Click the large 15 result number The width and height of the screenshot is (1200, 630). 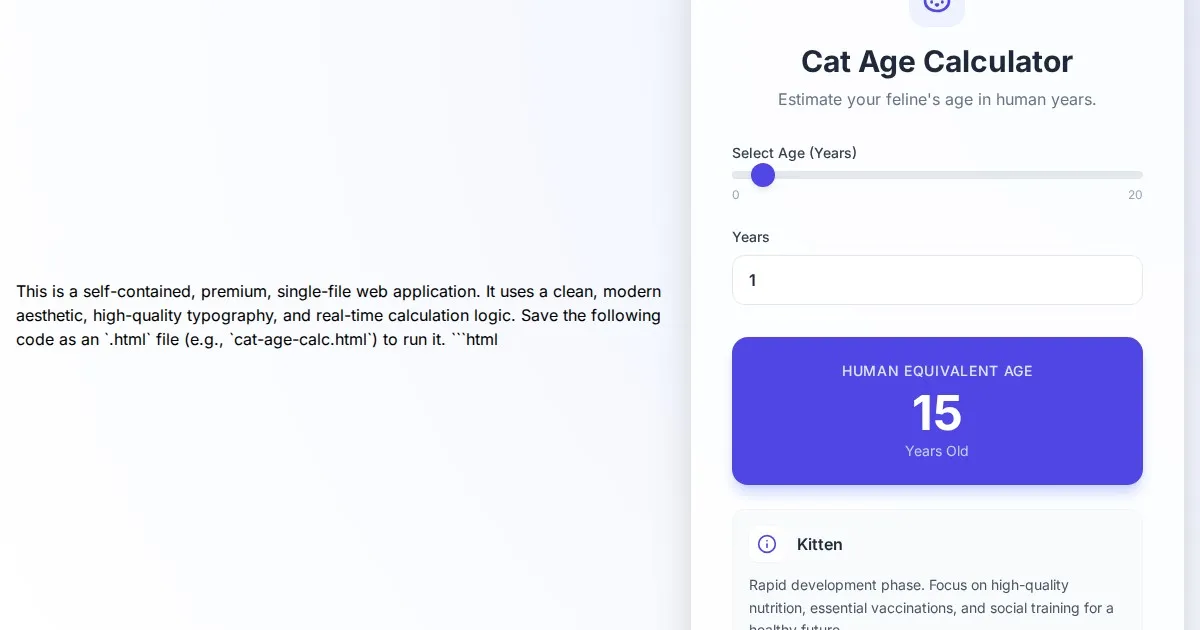pyautogui.click(x=937, y=413)
